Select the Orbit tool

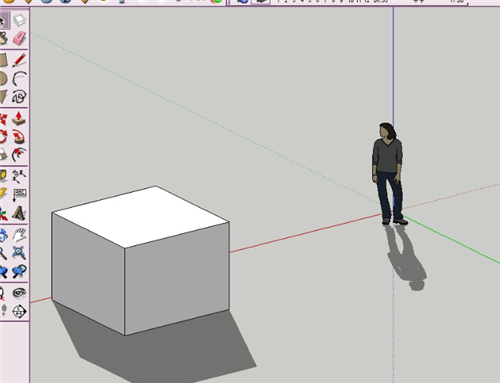pyautogui.click(x=3, y=235)
